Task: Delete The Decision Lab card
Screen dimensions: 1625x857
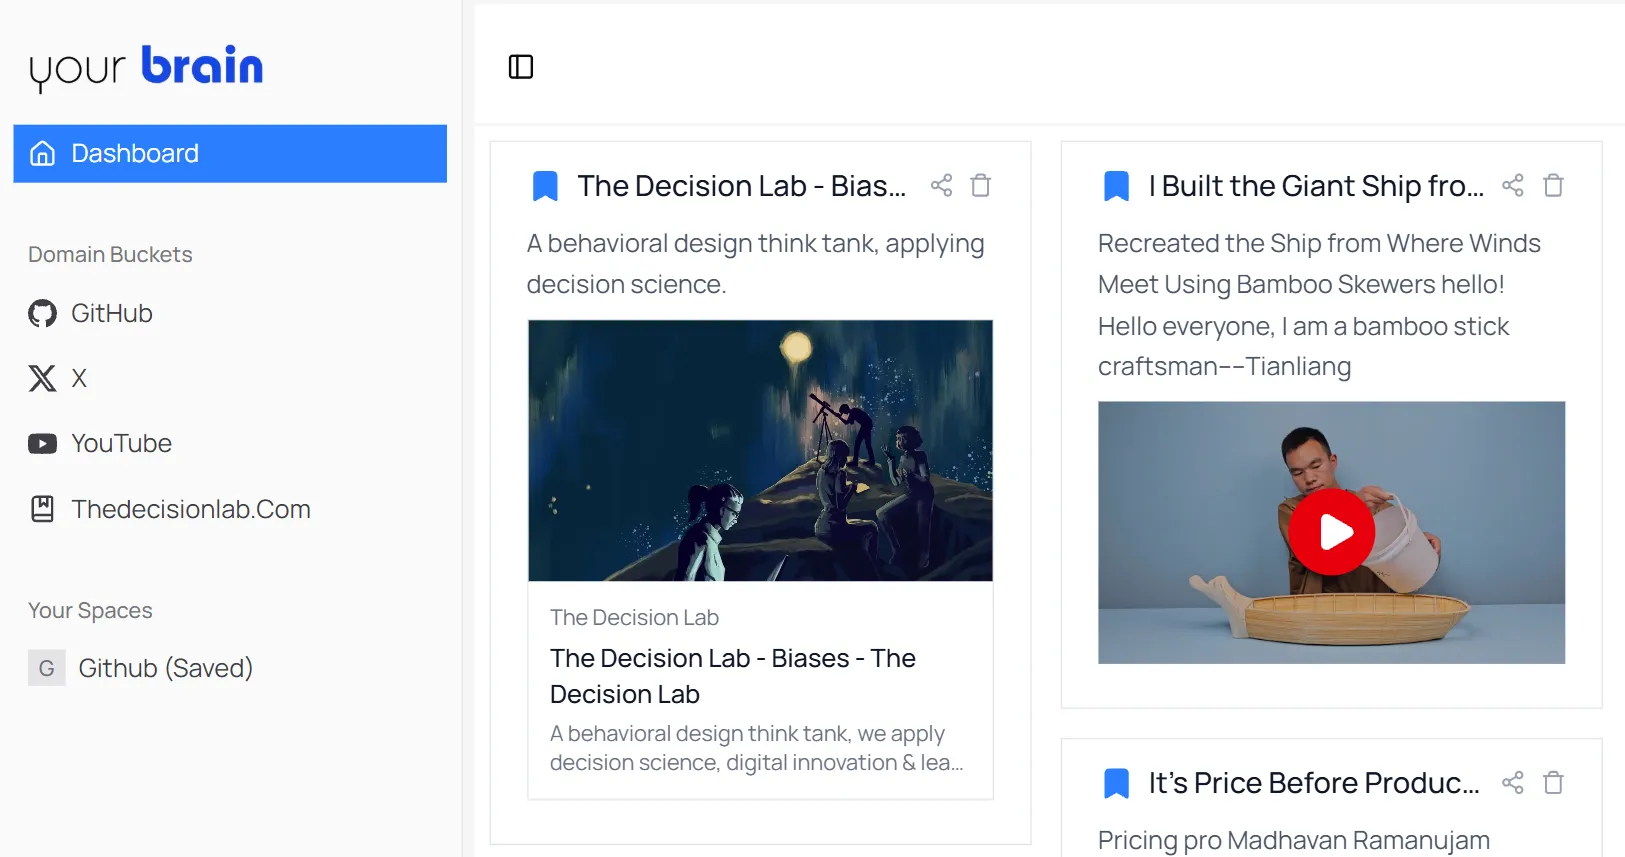Action: [x=981, y=185]
